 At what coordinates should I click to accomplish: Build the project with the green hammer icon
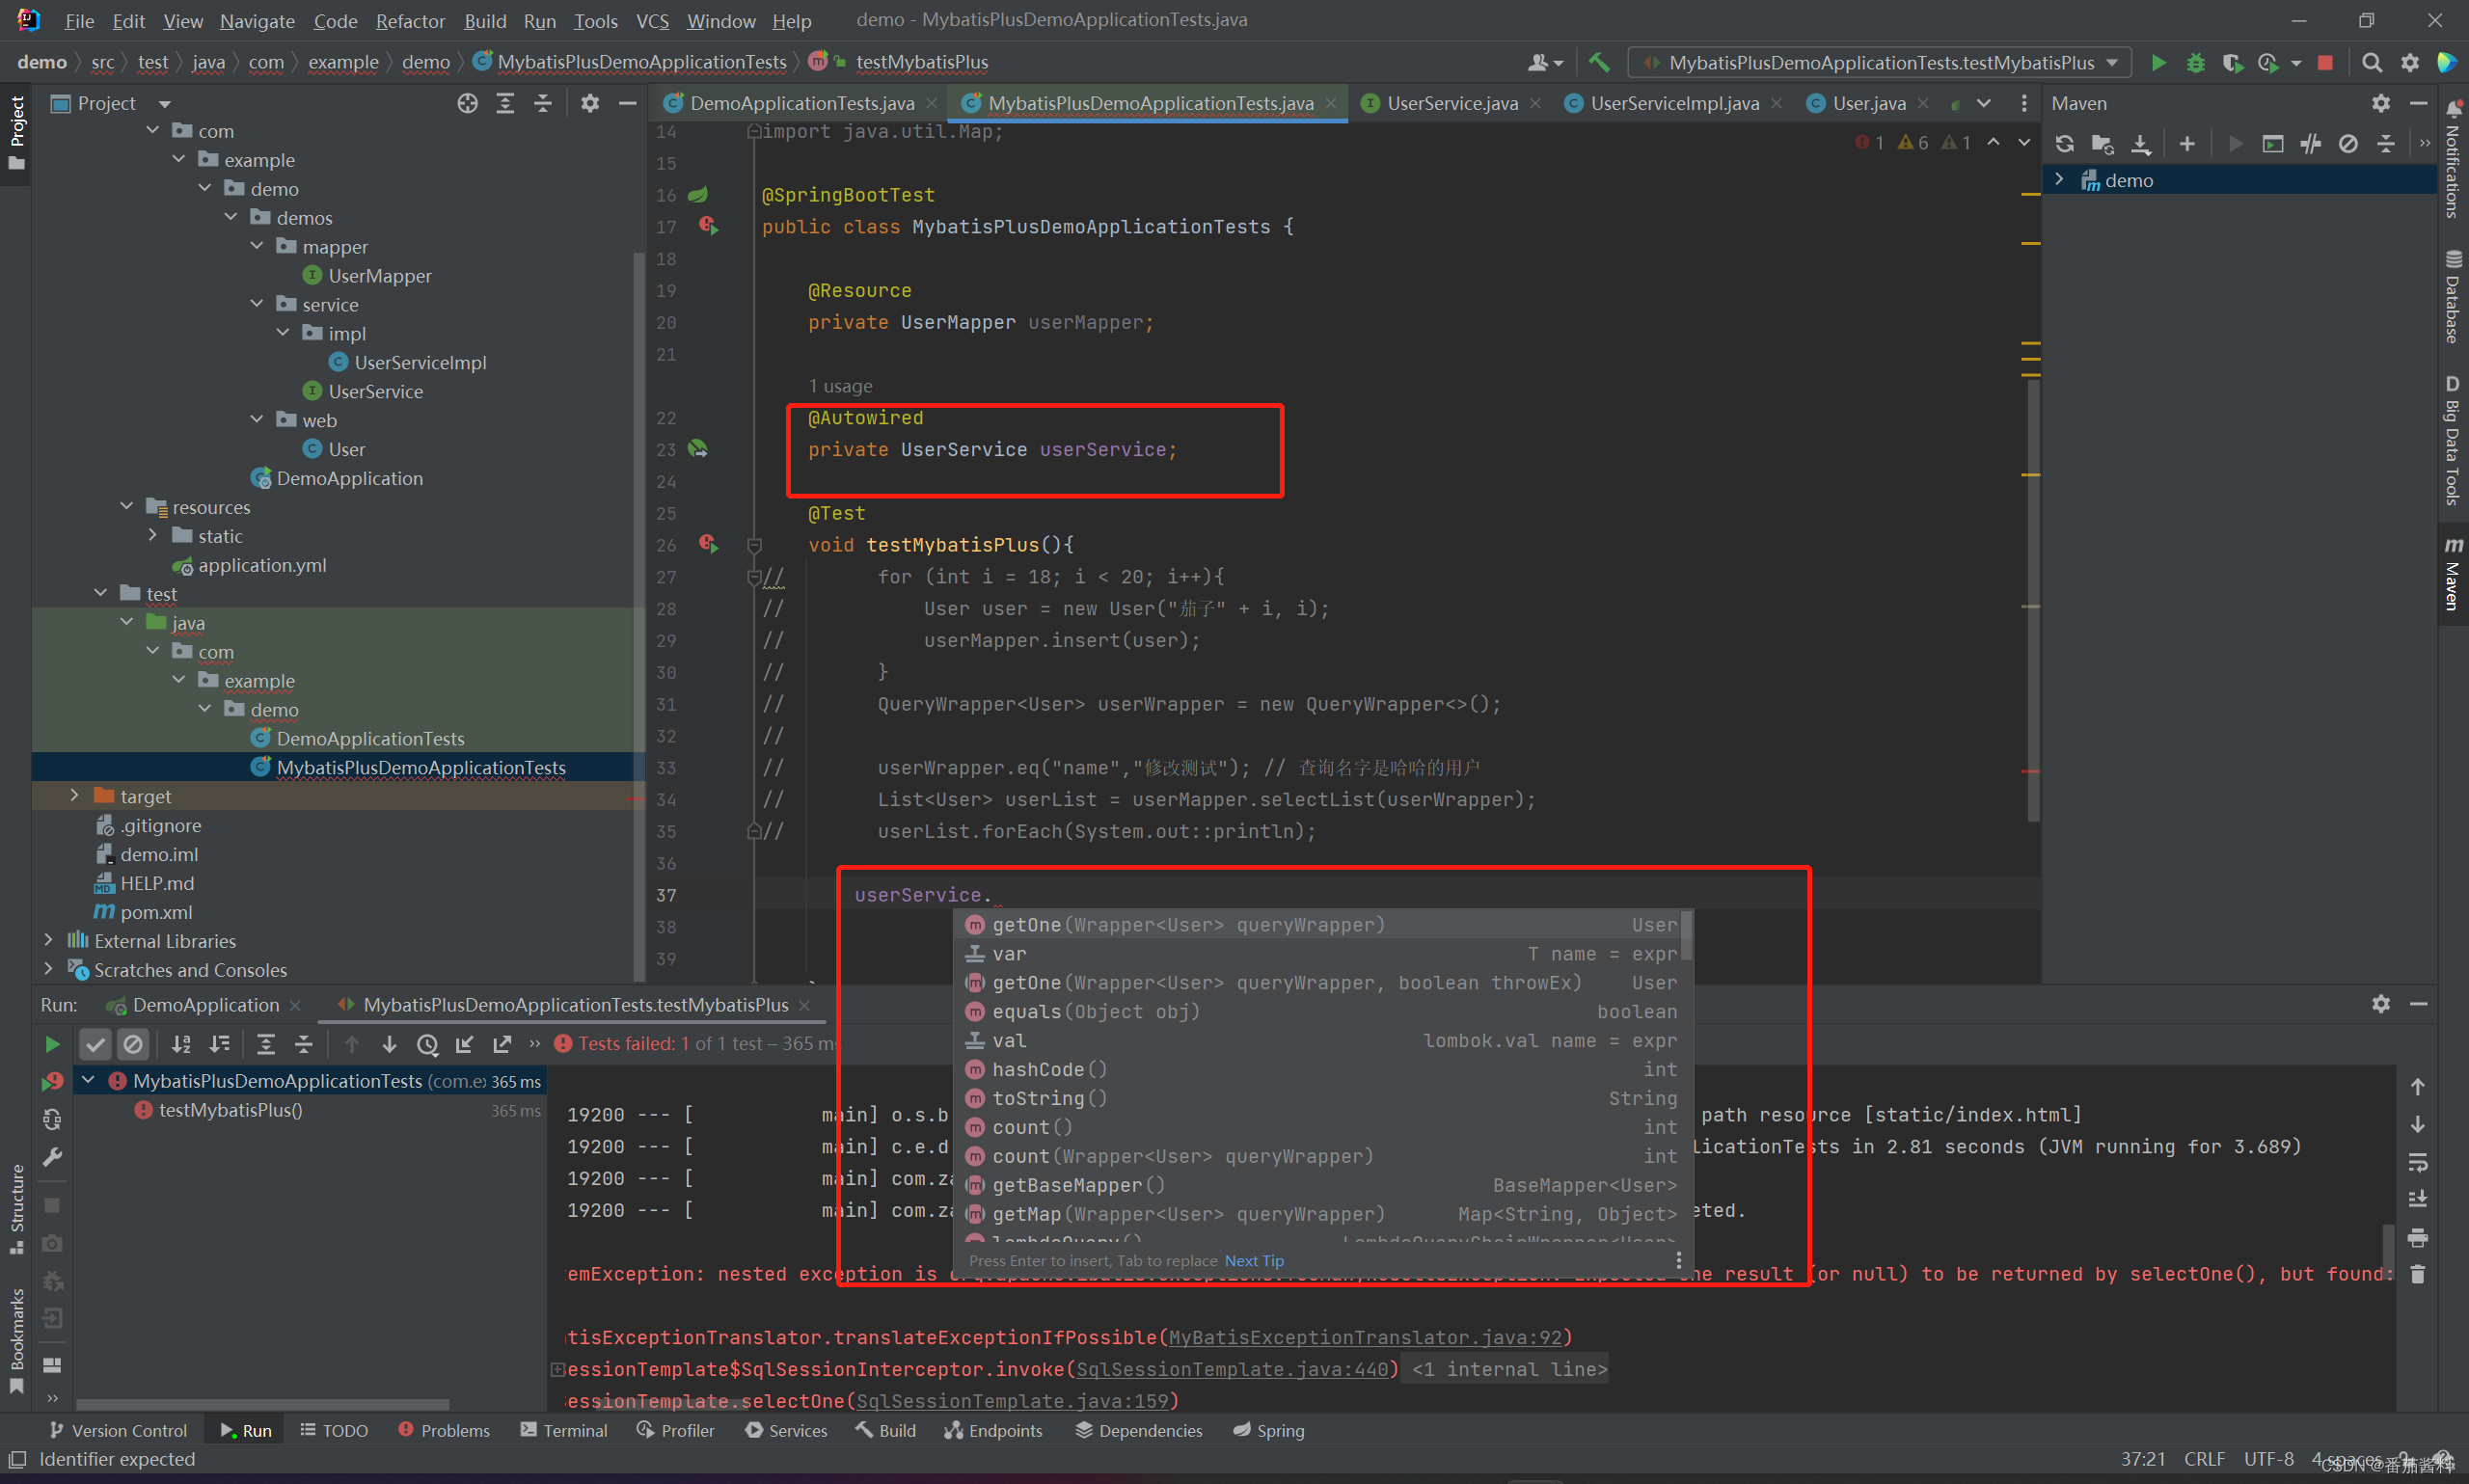coord(1598,63)
